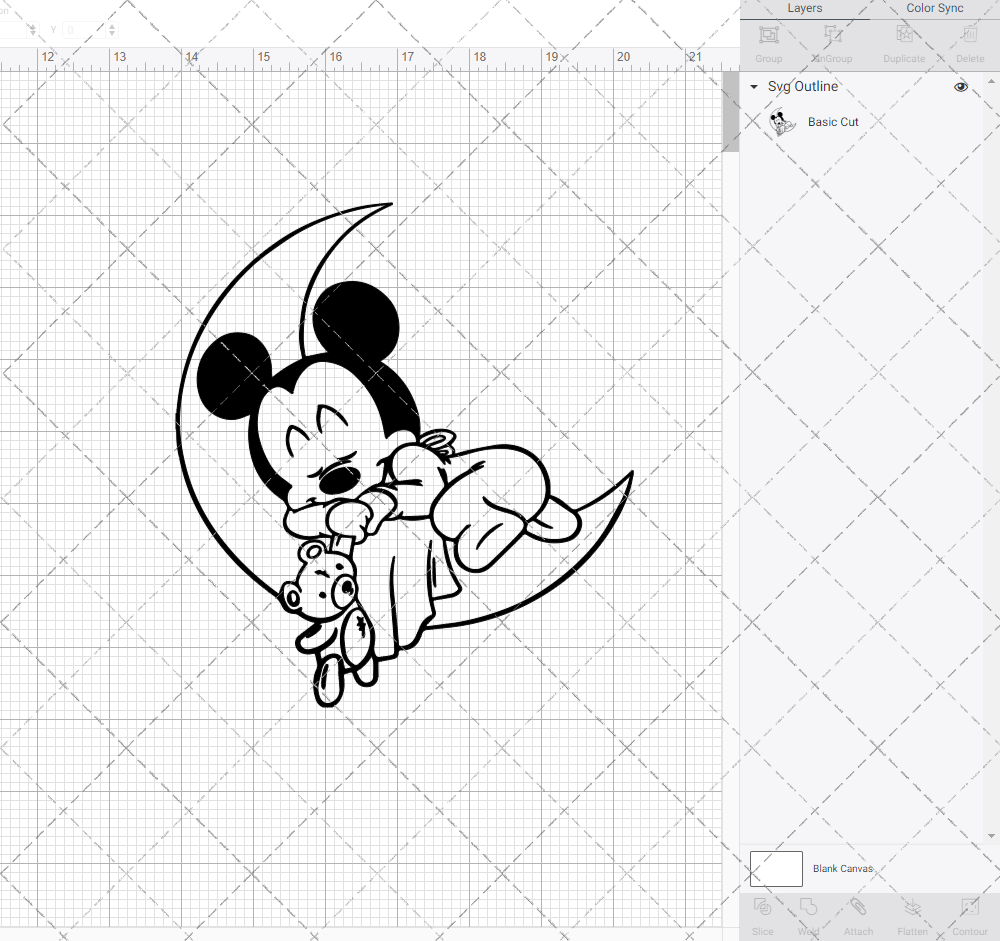Collapse the Svg Outline layer group

coord(752,87)
